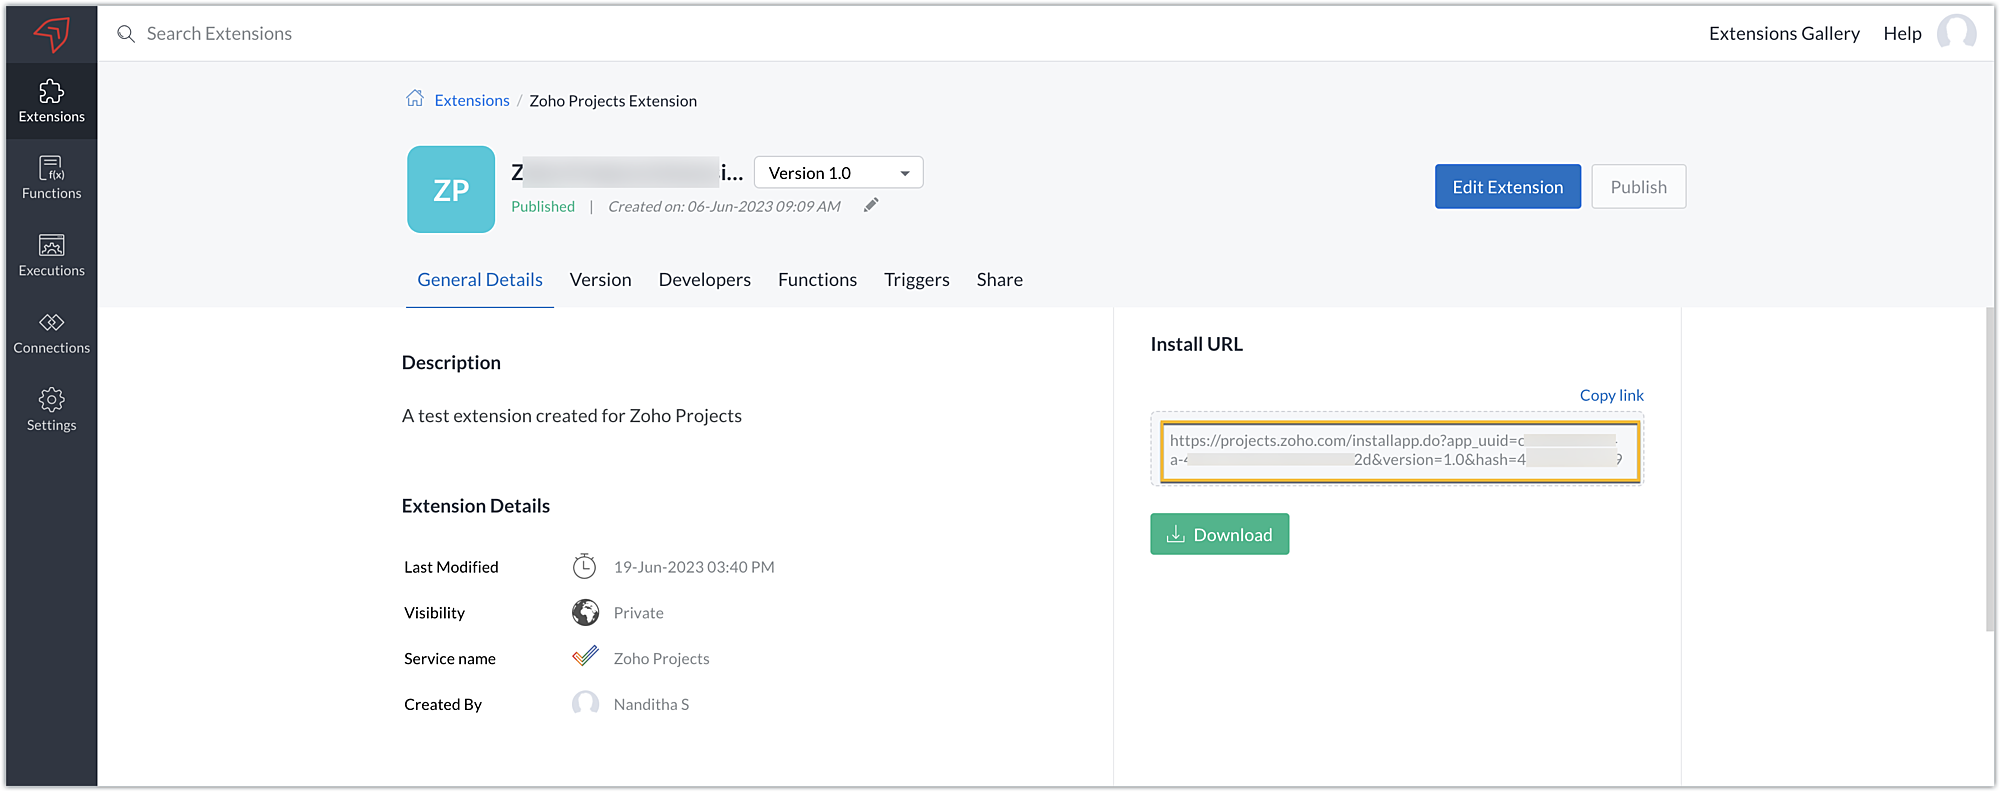This screenshot has height=792, width=2000.
Task: Click the '19-Jun-2023 03:40 PM' value
Action: click(694, 567)
